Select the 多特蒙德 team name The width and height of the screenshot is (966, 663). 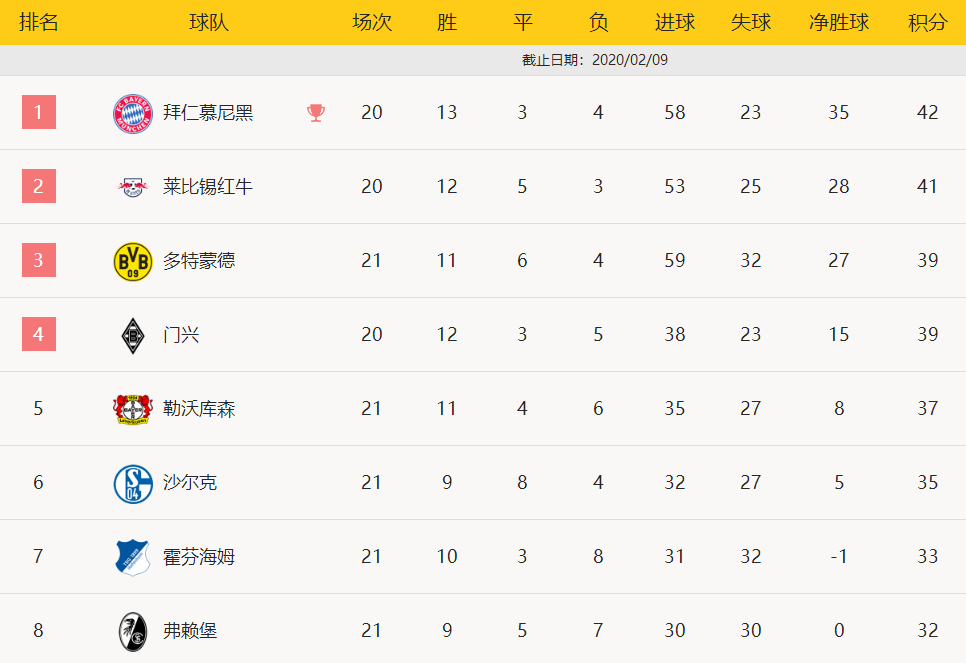[x=198, y=261]
